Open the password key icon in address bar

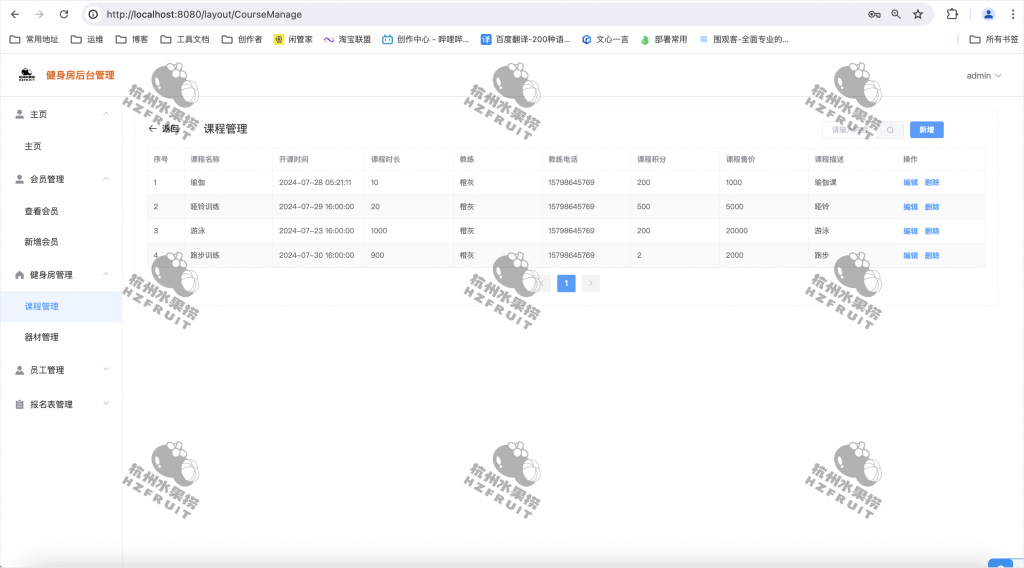(874, 14)
